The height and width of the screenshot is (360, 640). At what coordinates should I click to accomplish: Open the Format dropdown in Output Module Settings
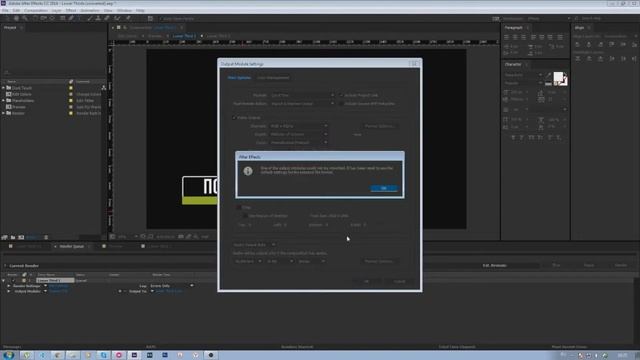[302, 95]
